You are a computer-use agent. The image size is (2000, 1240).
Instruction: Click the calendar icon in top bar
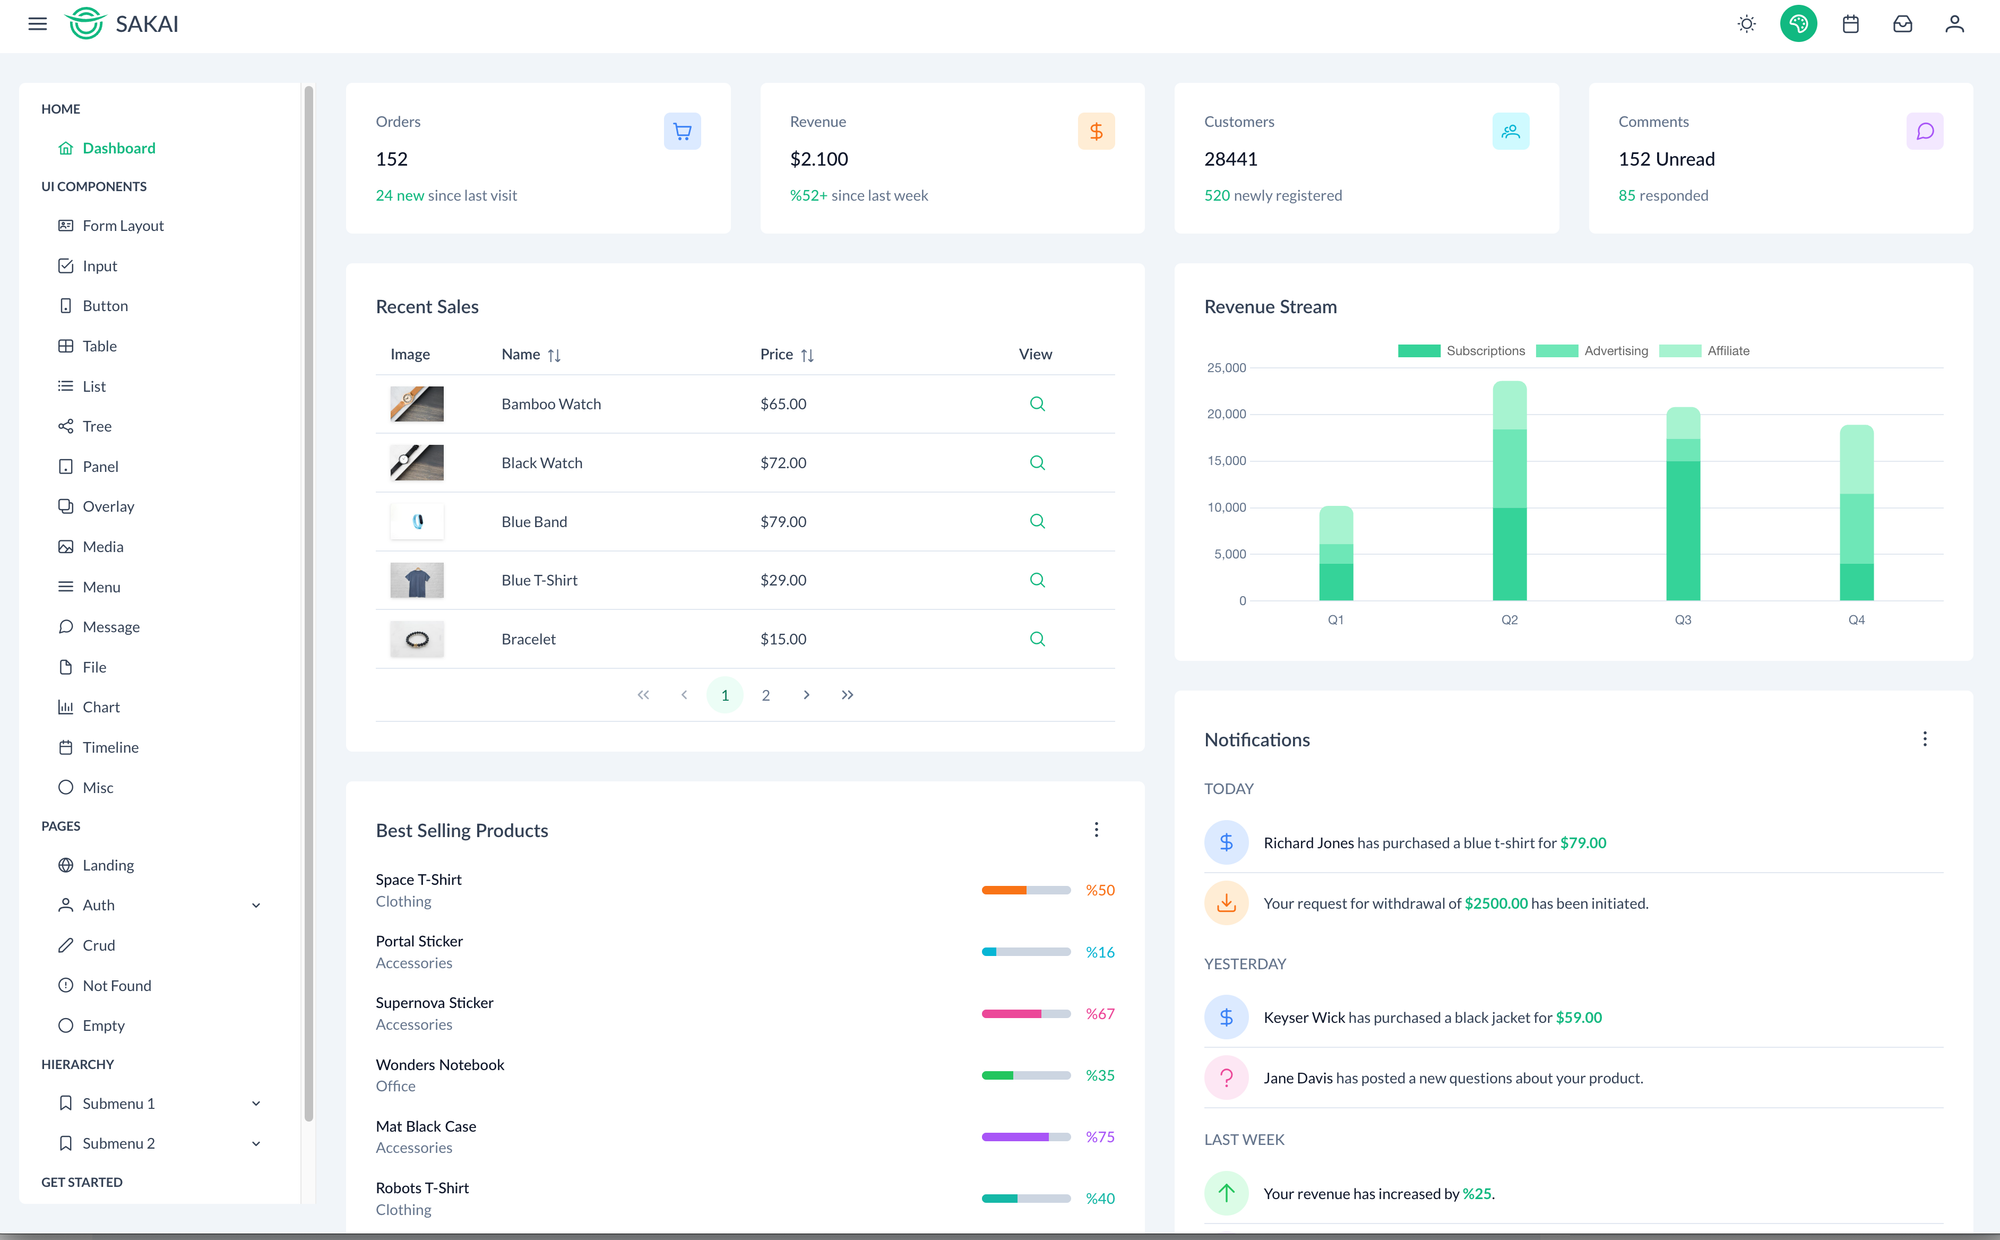[1850, 24]
